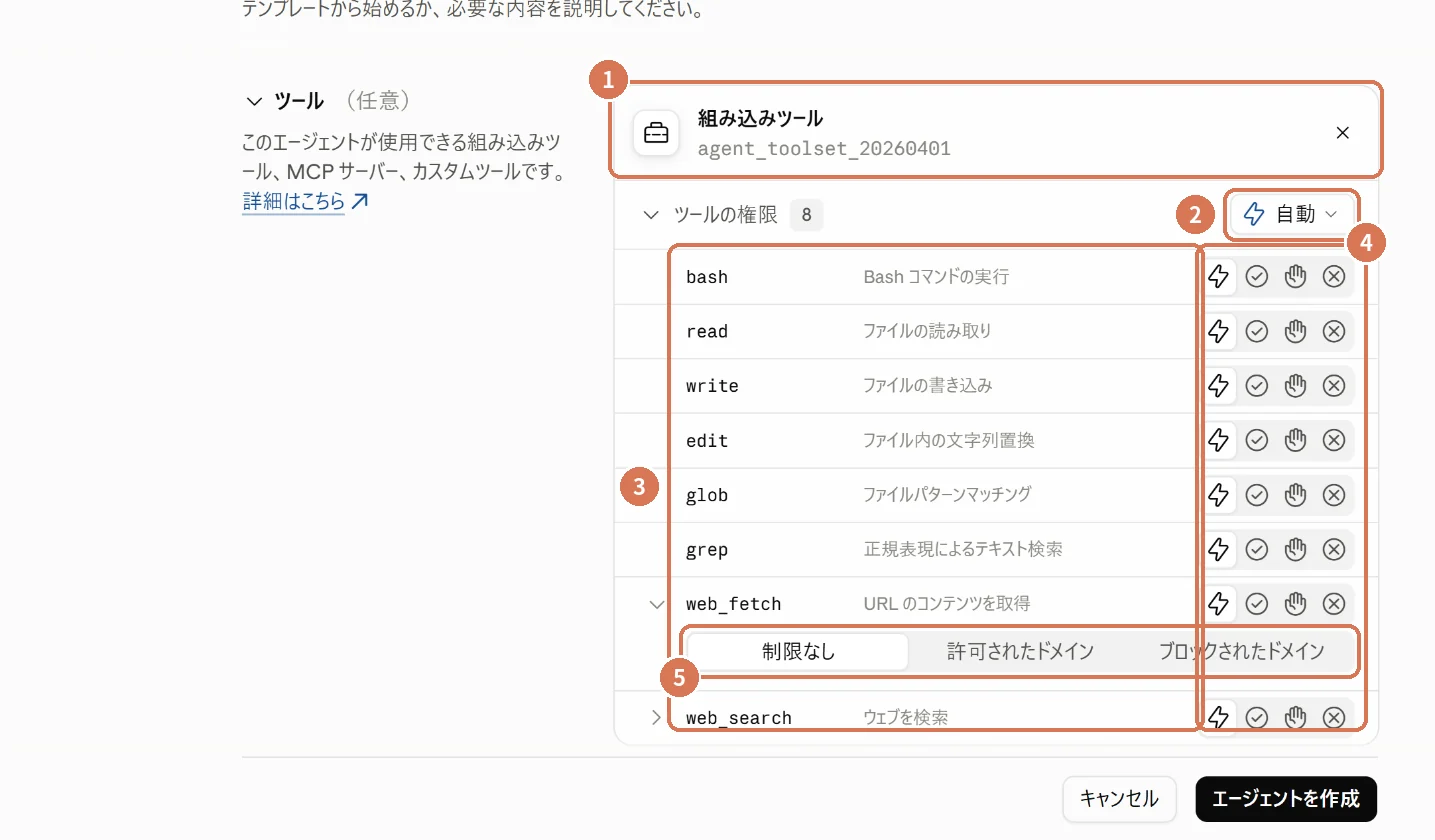This screenshot has height=840, width=1435.
Task: Click the circled X icon for edit
Action: (1334, 440)
